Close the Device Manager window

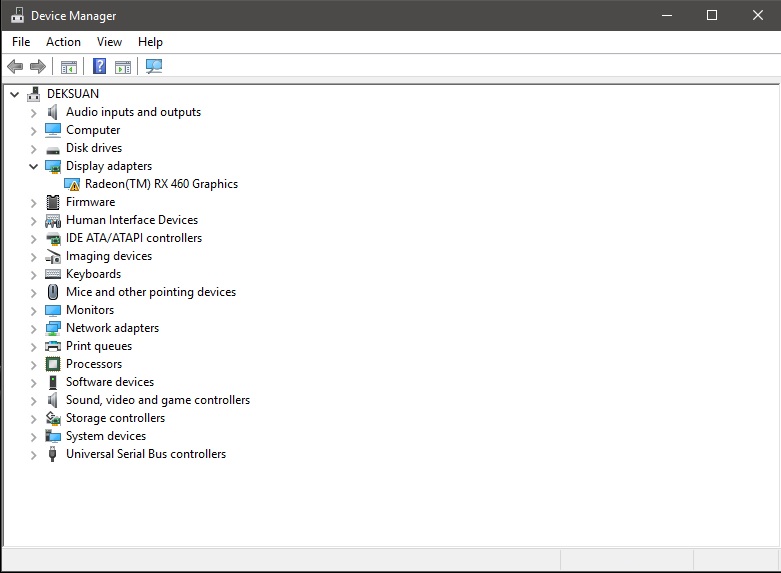(x=758, y=15)
